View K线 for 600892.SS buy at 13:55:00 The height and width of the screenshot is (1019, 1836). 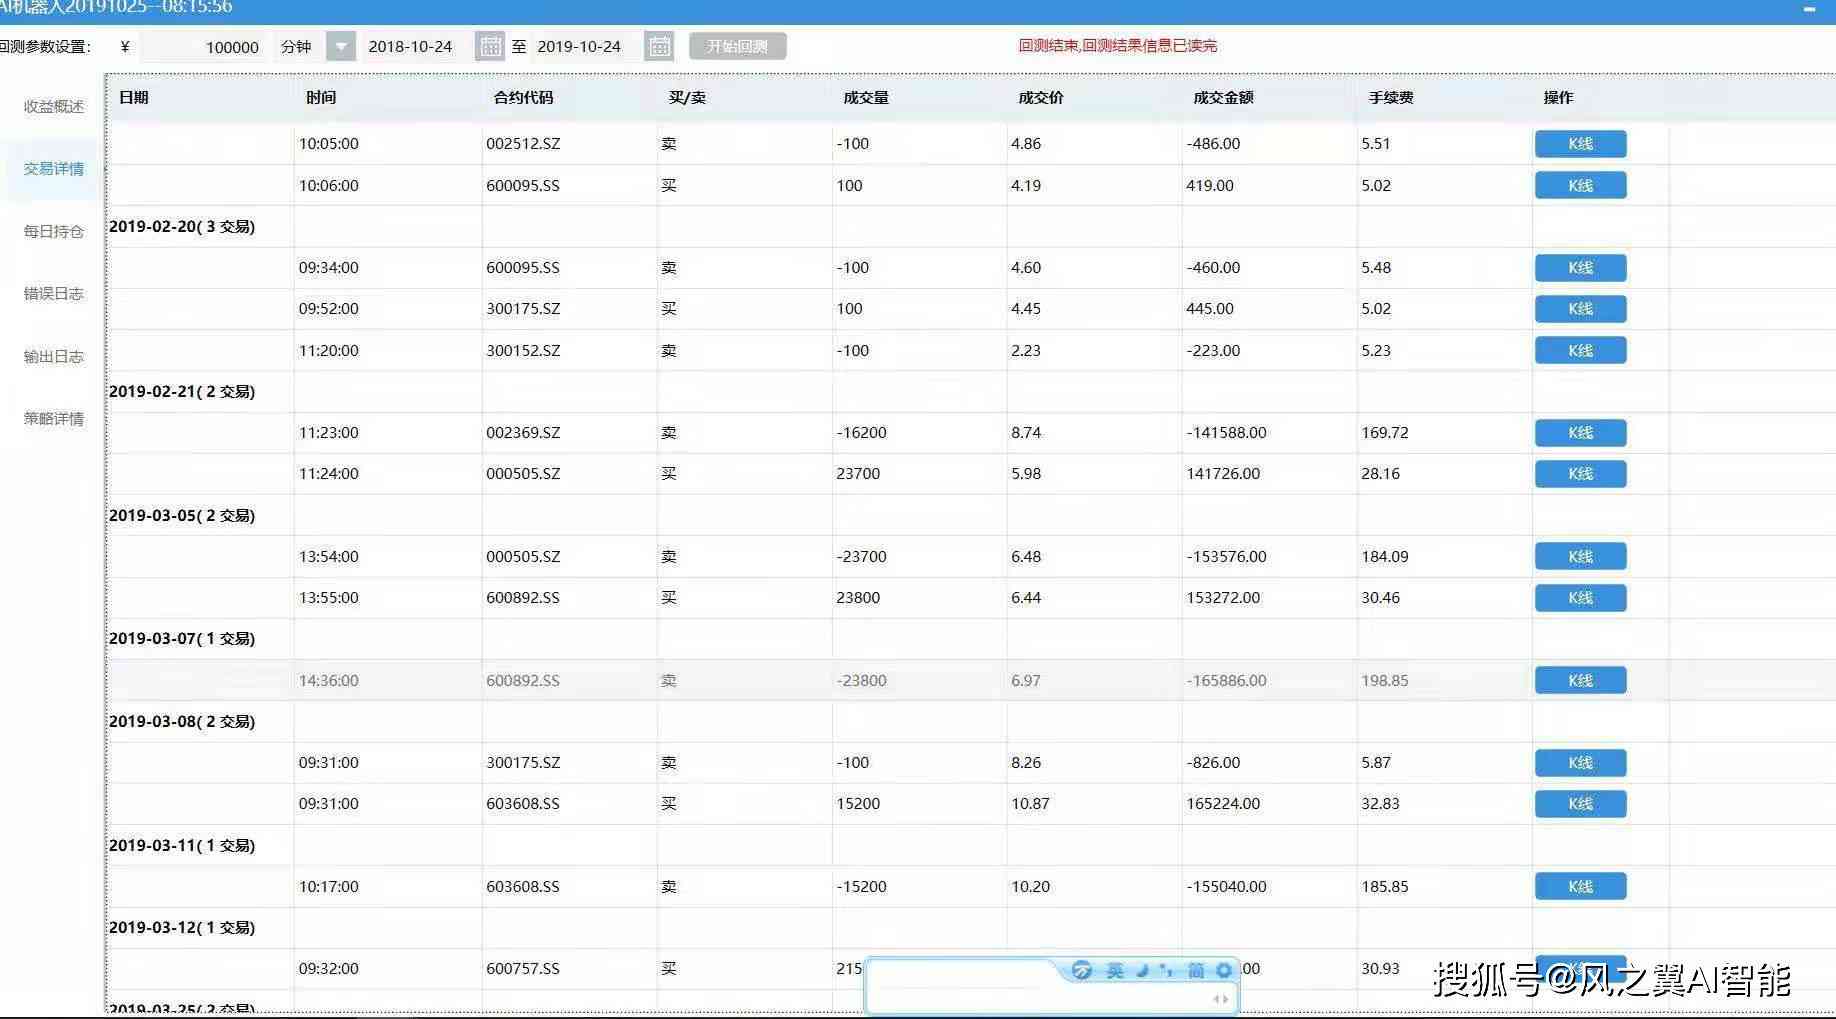[x=1580, y=598]
